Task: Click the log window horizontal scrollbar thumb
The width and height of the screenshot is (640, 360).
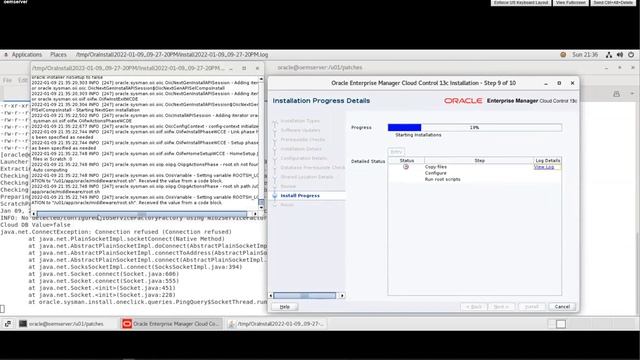Action: (142, 214)
